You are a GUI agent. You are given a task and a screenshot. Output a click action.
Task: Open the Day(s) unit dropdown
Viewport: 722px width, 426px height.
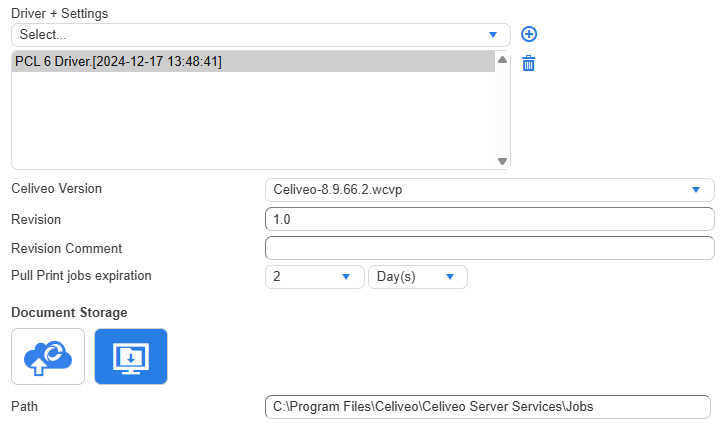point(417,276)
